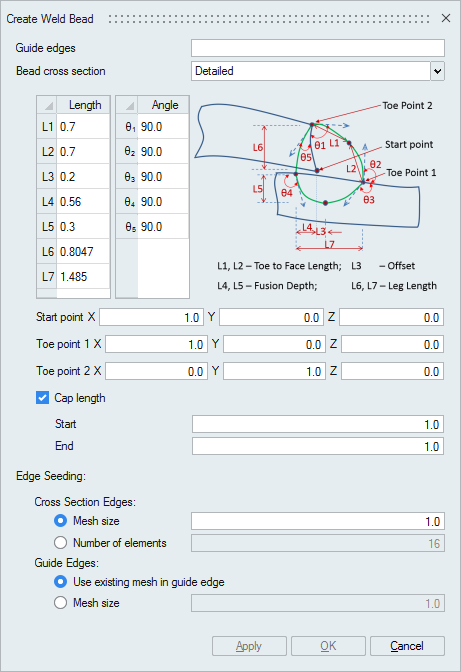461x672 pixels.
Task: Click the Angle column header
Action: pyautogui.click(x=163, y=105)
